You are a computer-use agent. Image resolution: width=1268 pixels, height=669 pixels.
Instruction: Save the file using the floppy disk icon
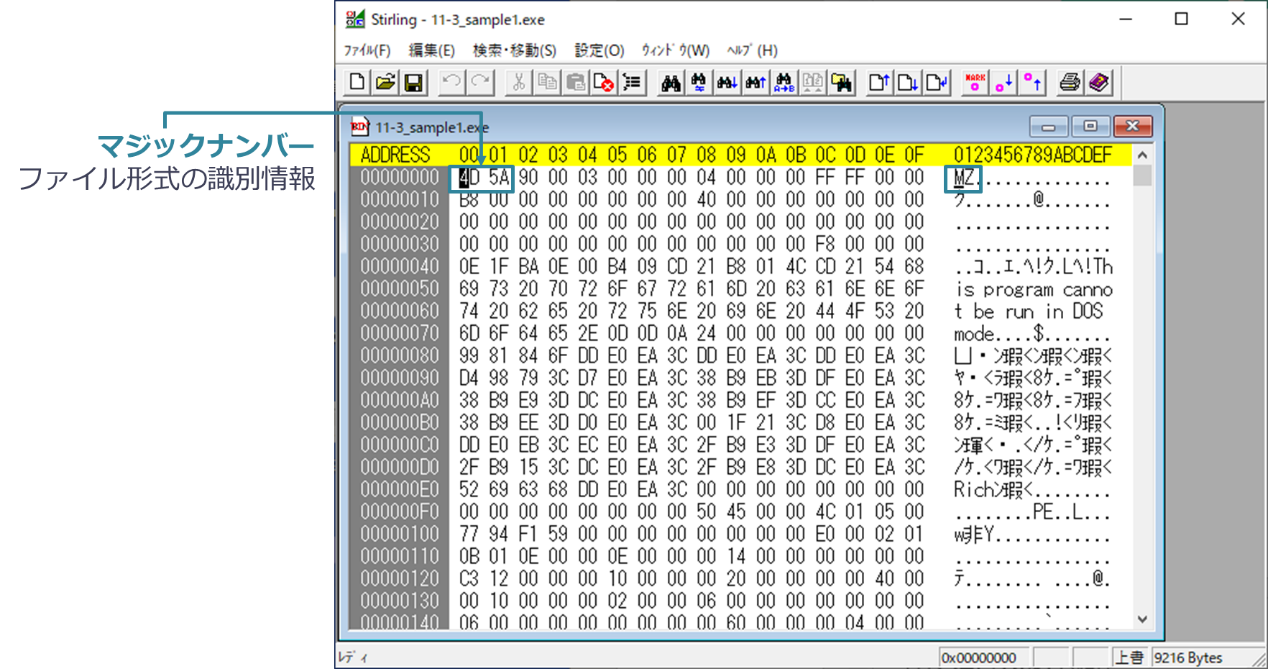click(412, 83)
